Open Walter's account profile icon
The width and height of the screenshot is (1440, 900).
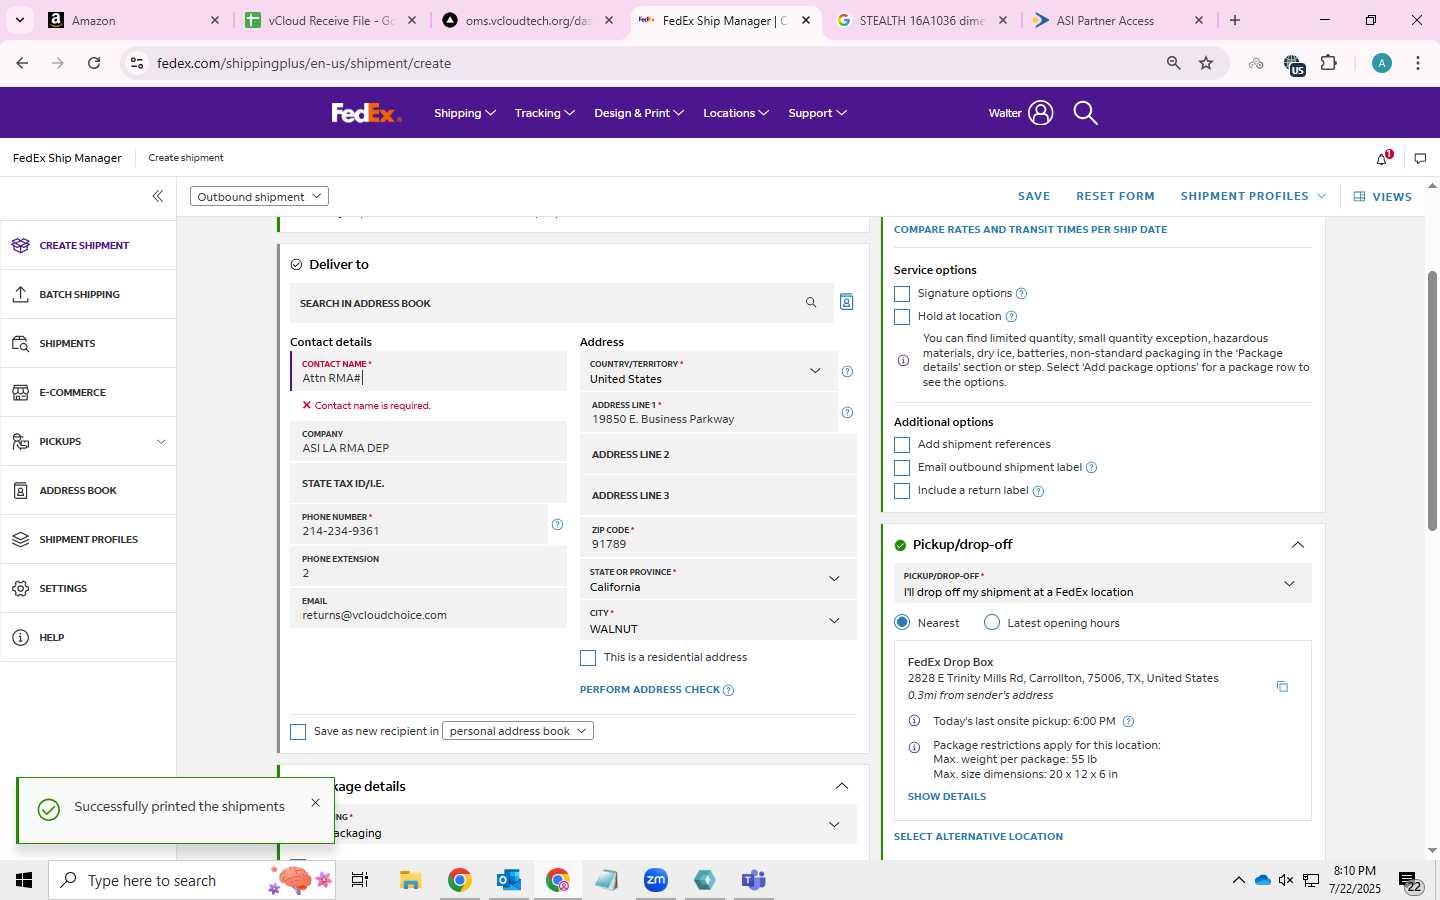click(x=1041, y=113)
